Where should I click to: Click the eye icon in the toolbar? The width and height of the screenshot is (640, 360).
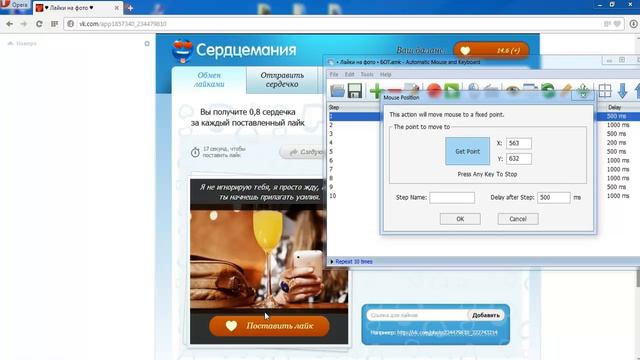pos(512,90)
